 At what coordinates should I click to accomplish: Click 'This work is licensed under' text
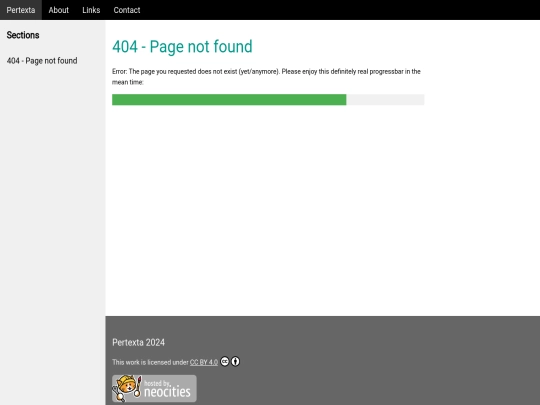150,362
